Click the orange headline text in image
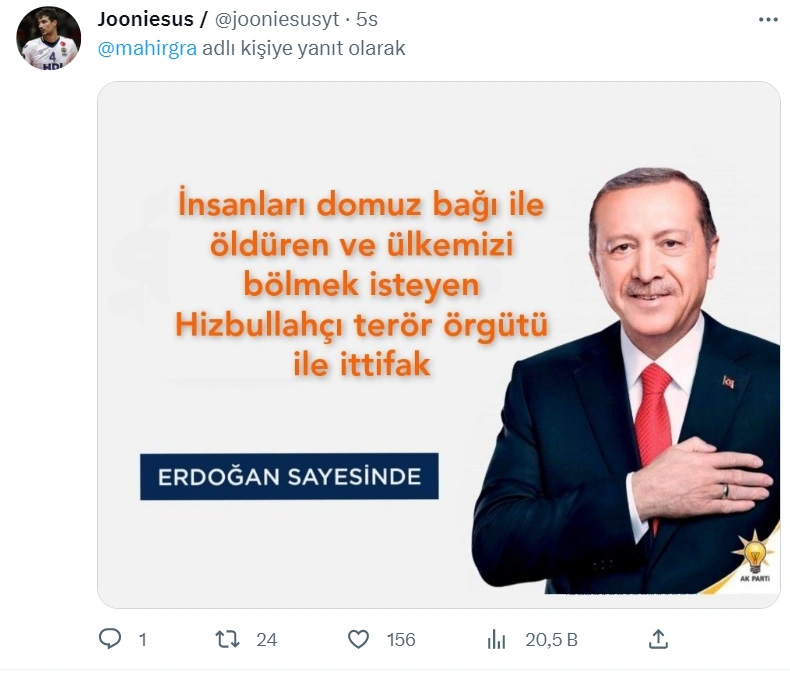790x673 pixels. (x=361, y=283)
